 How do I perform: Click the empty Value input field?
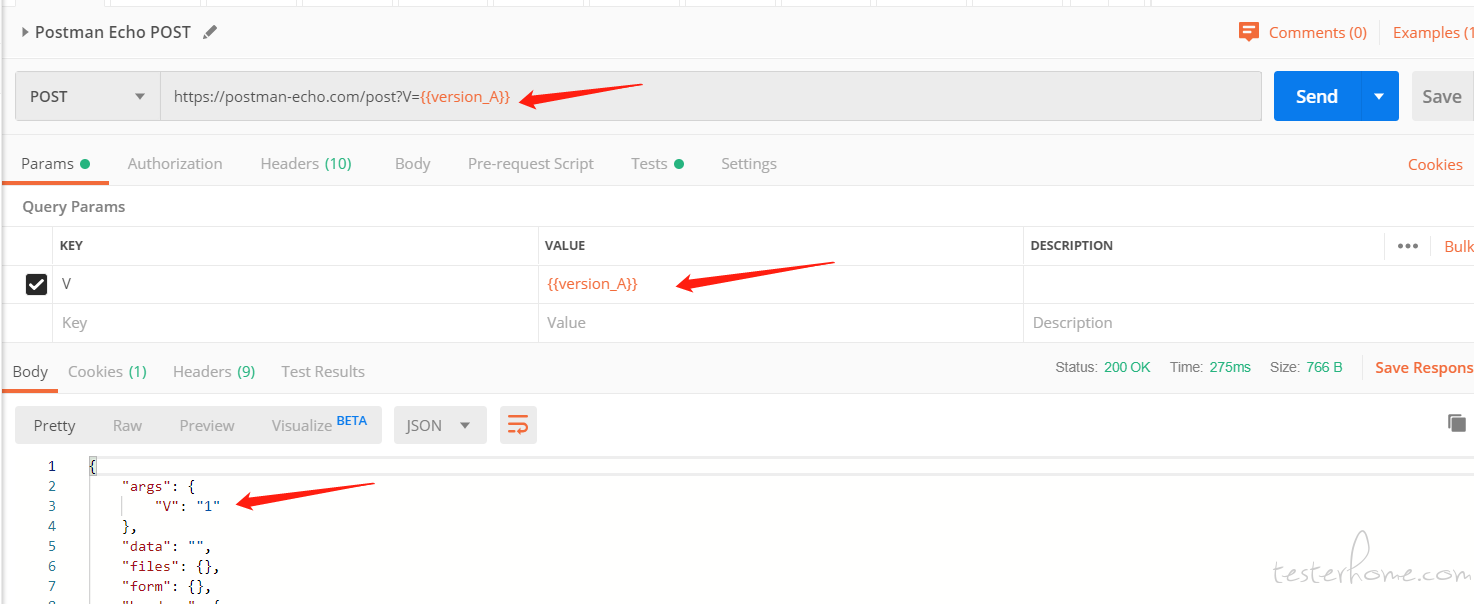pyautogui.click(x=780, y=322)
